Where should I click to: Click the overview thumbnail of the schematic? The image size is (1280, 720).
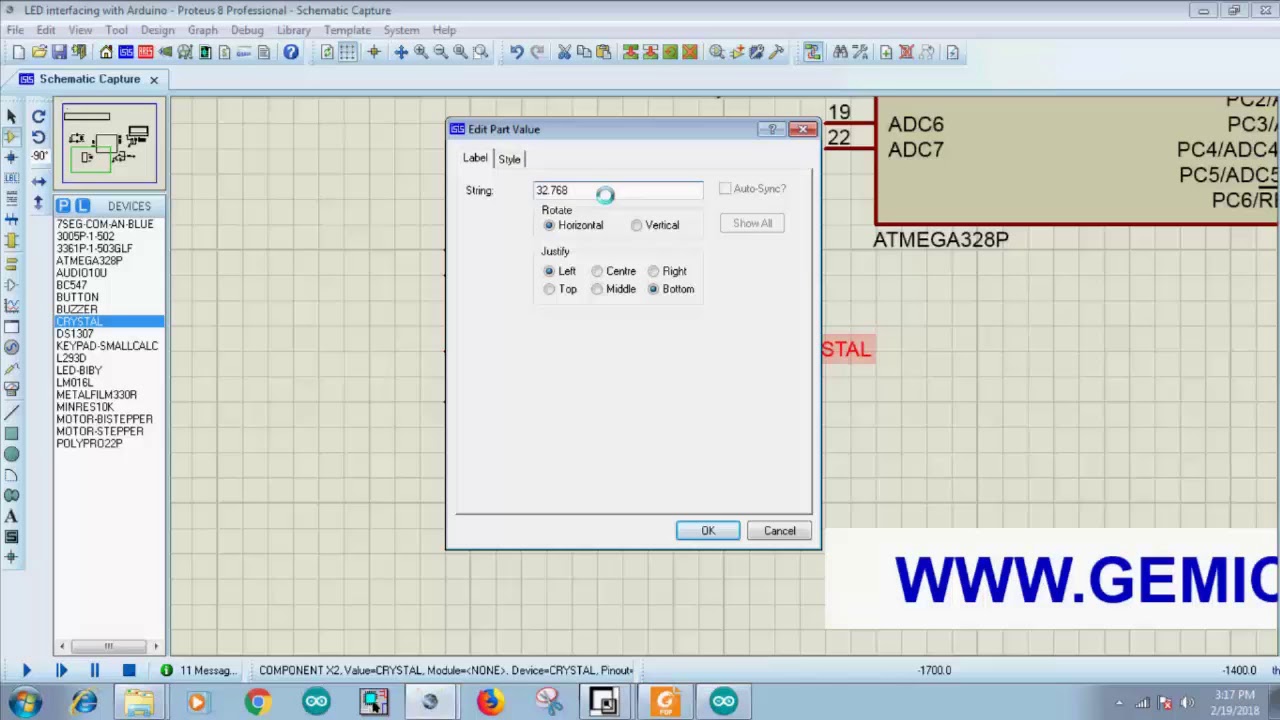click(x=109, y=145)
